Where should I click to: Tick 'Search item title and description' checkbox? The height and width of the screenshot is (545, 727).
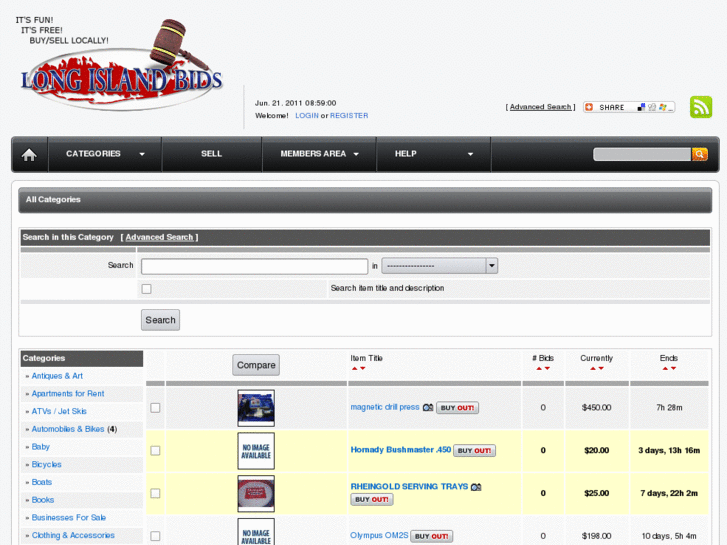[x=147, y=289]
